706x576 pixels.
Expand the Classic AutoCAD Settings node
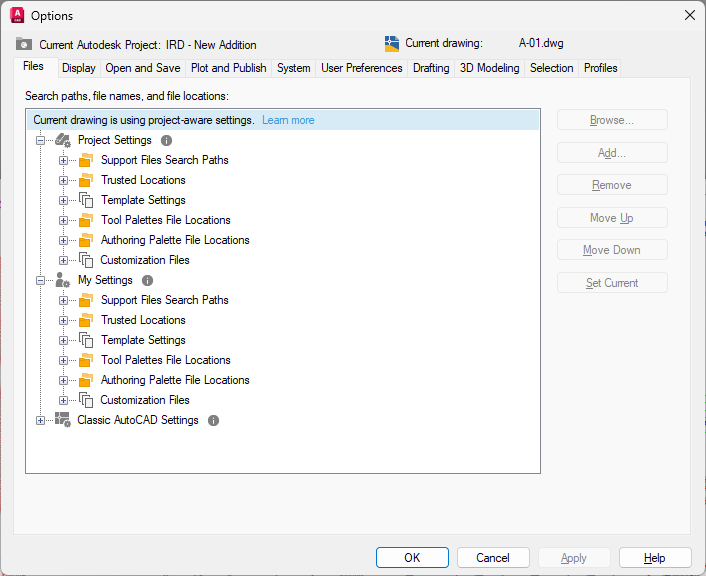click(41, 421)
